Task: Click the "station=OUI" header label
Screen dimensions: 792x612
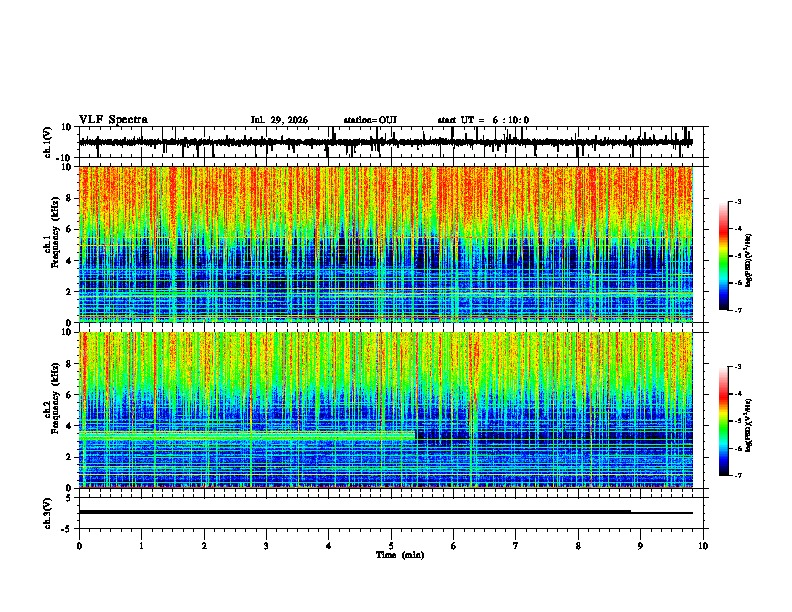Action: tap(370, 120)
